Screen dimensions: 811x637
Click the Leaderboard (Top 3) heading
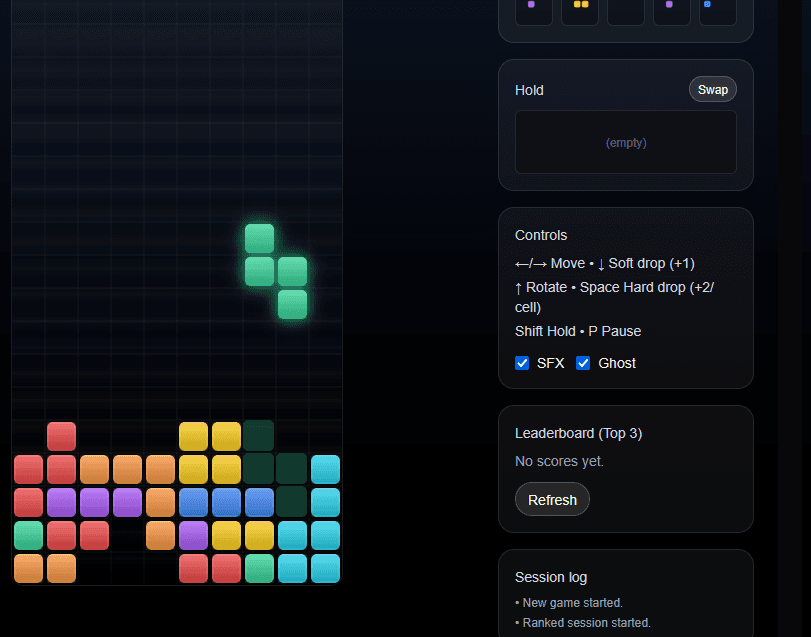578,433
